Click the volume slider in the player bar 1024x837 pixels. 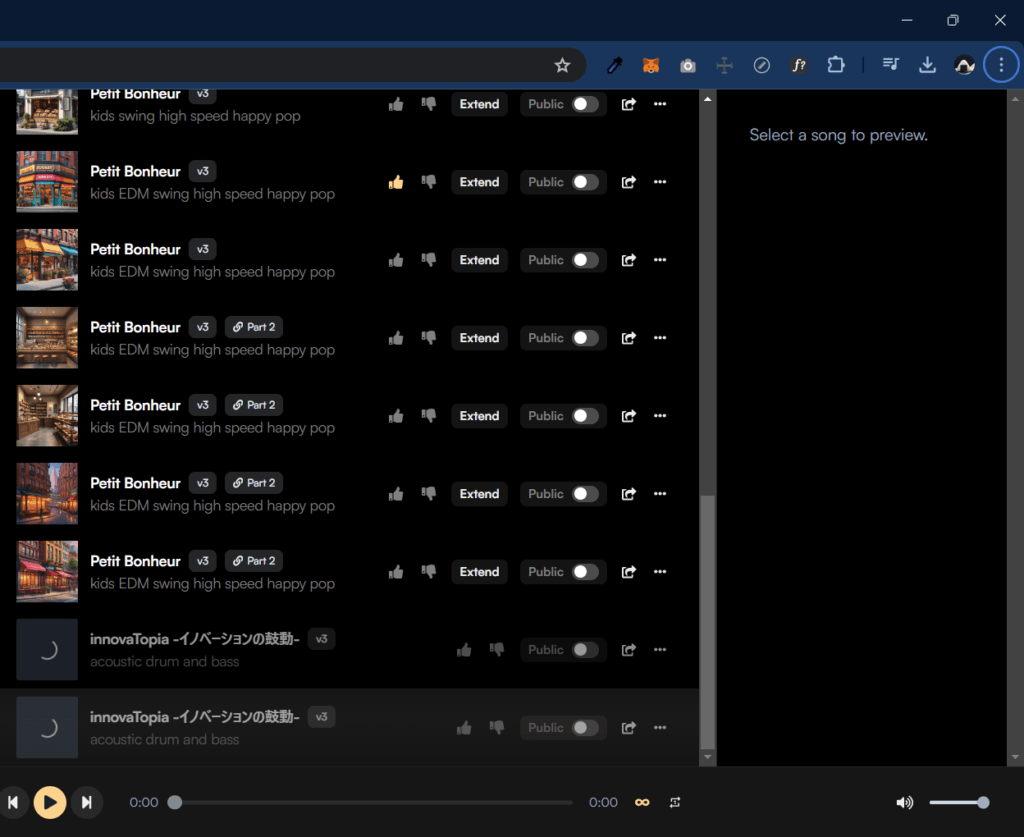click(957, 802)
